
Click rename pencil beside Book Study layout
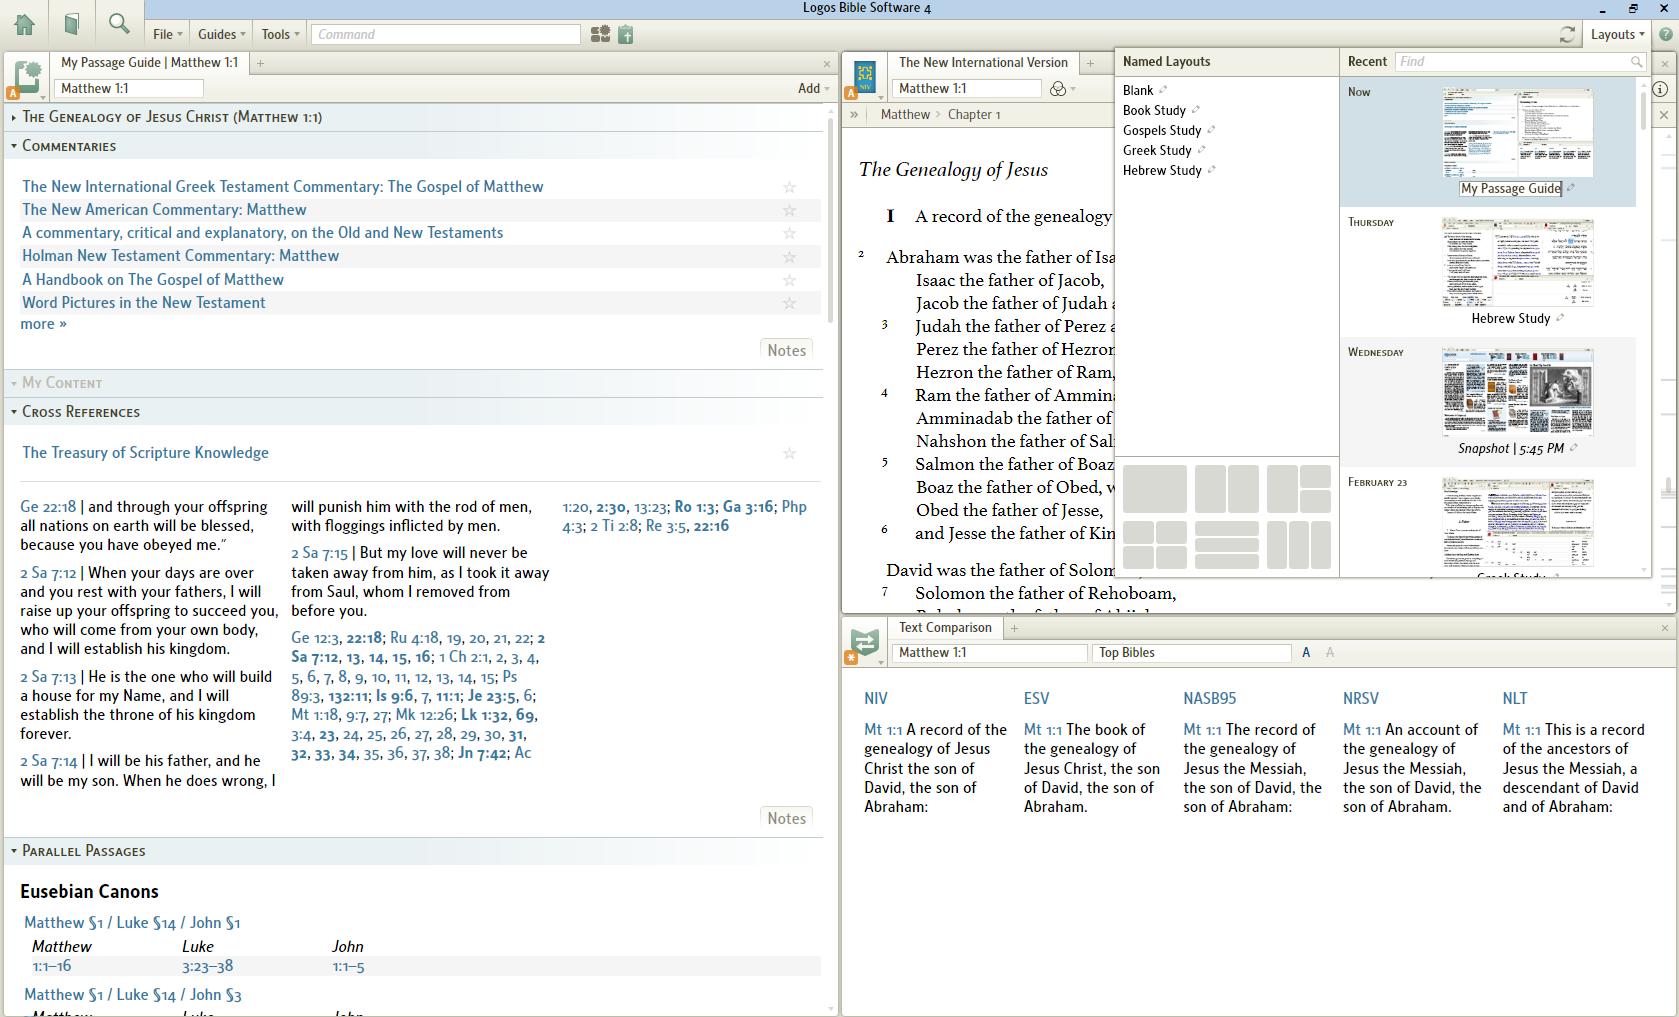1196,110
